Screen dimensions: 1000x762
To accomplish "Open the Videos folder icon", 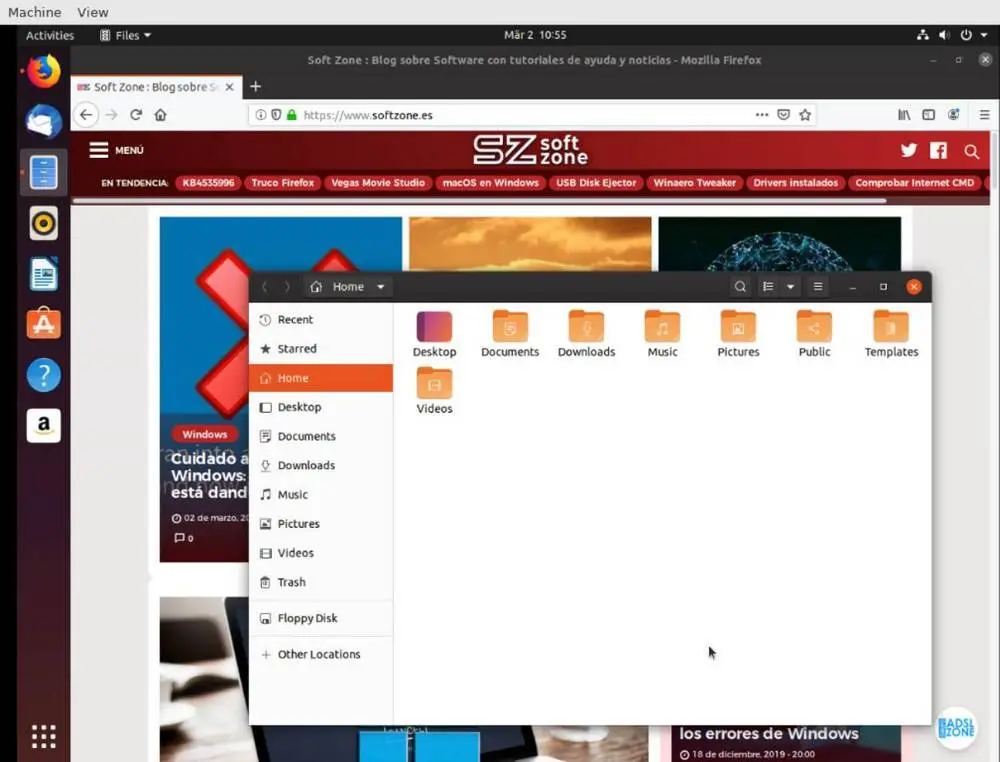I will (x=434, y=391).
